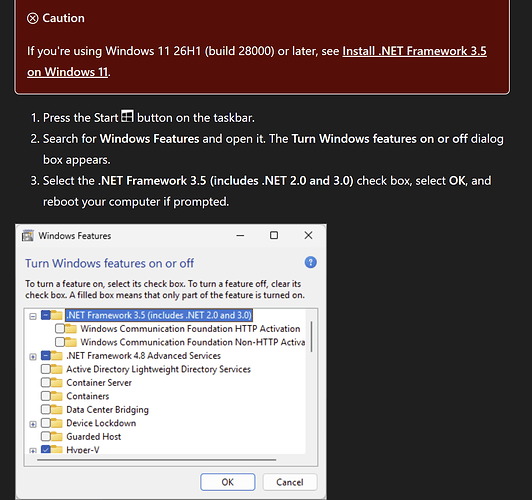
Task: Click the help question mark icon in Windows Features
Action: [310, 262]
